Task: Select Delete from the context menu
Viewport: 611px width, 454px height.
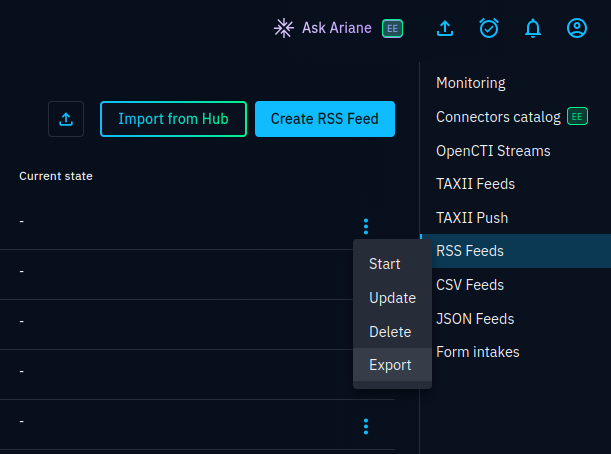Action: (390, 331)
